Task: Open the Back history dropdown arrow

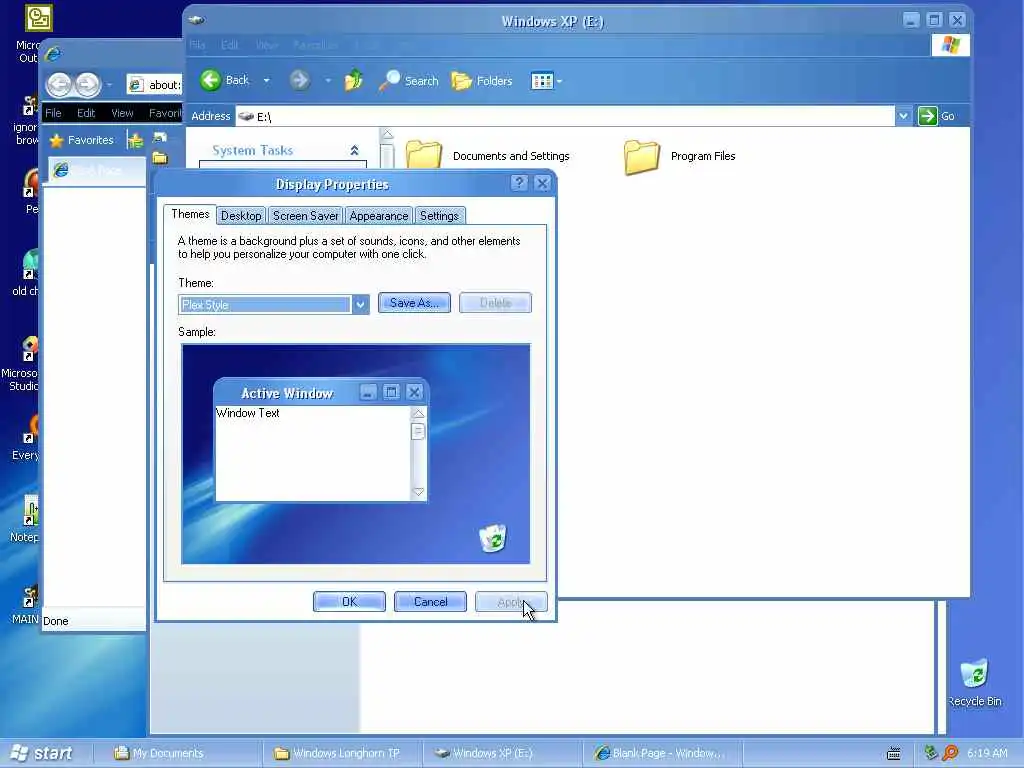Action: pos(266,80)
